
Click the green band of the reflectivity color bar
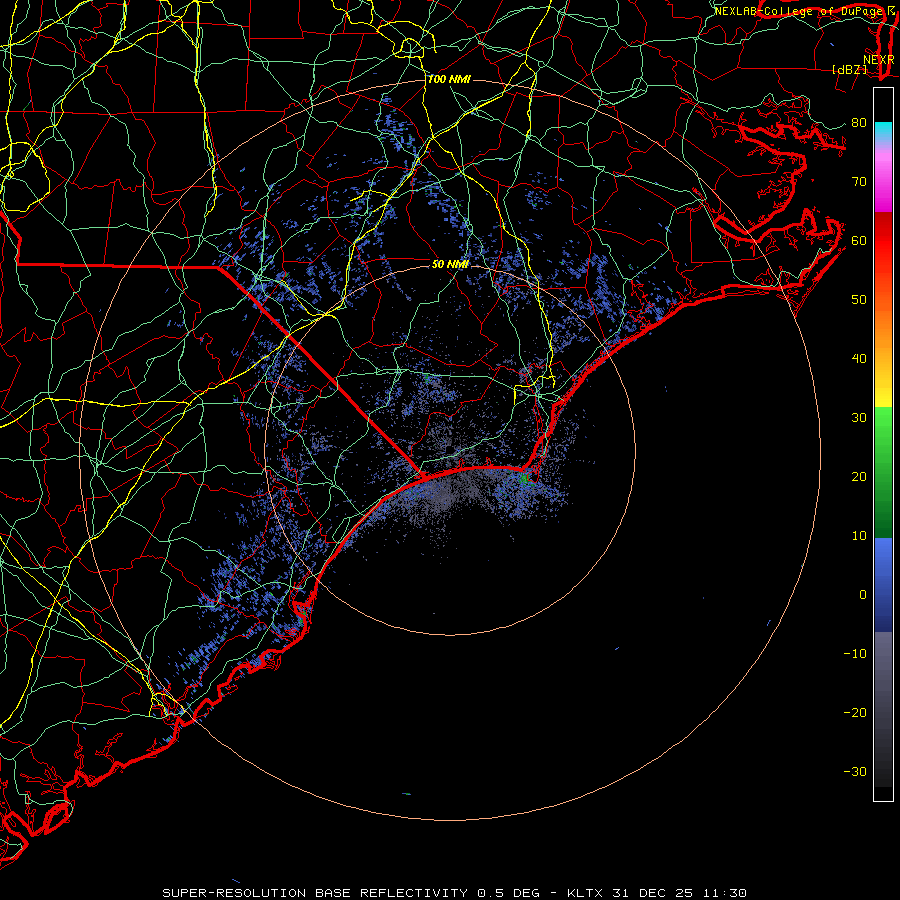pyautogui.click(x=883, y=472)
